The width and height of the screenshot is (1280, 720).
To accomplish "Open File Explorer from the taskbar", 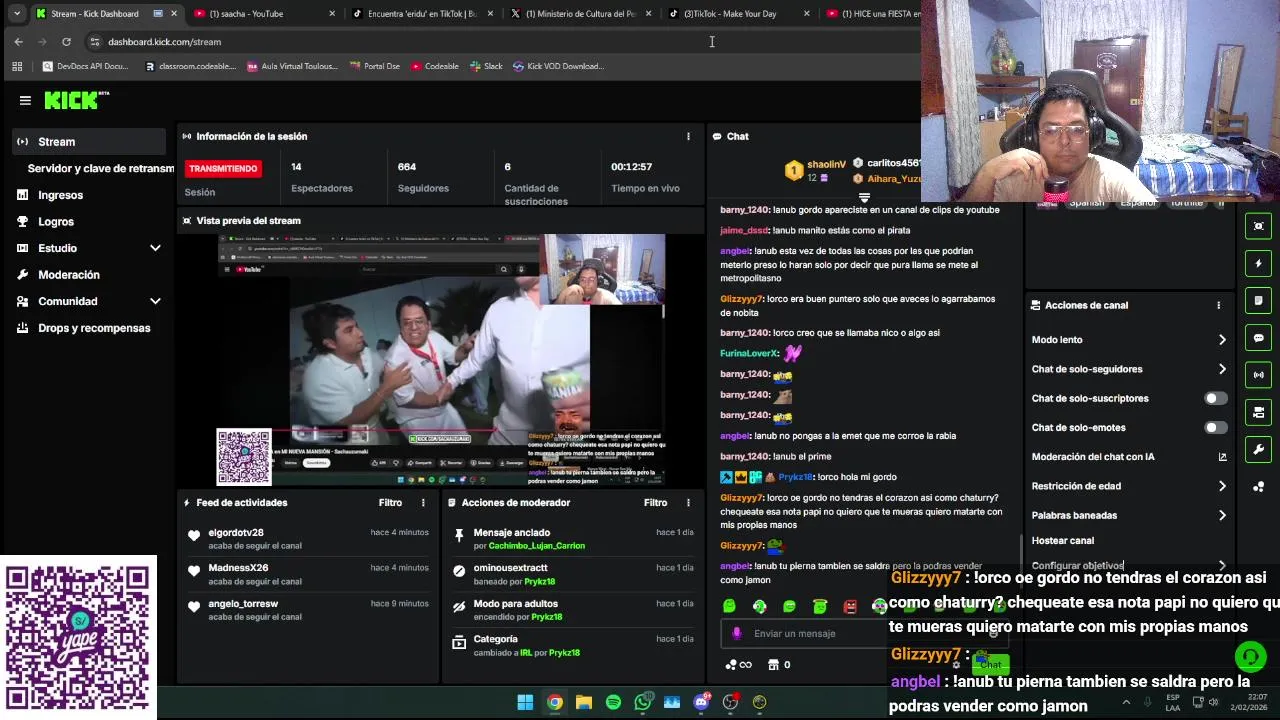I will pyautogui.click(x=584, y=702).
